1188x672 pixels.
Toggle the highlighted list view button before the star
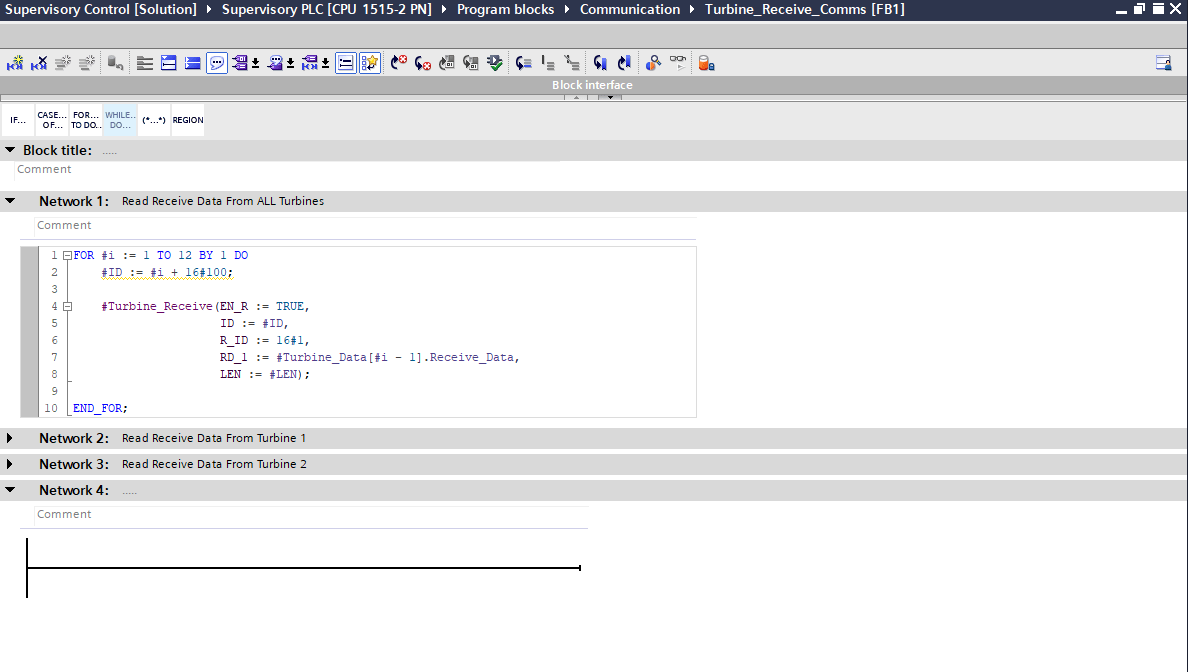(x=346, y=63)
